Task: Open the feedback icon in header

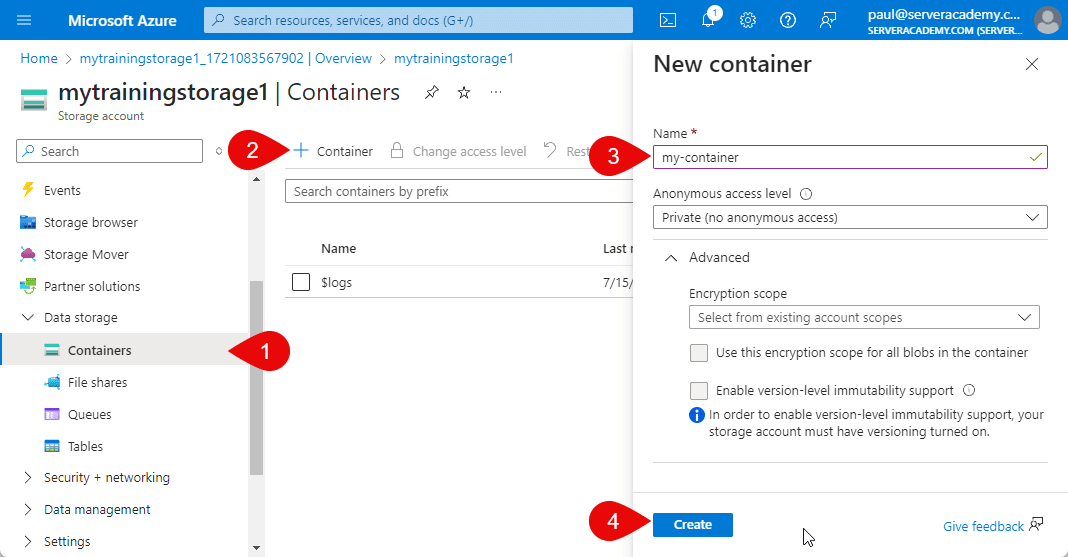Action: point(827,20)
